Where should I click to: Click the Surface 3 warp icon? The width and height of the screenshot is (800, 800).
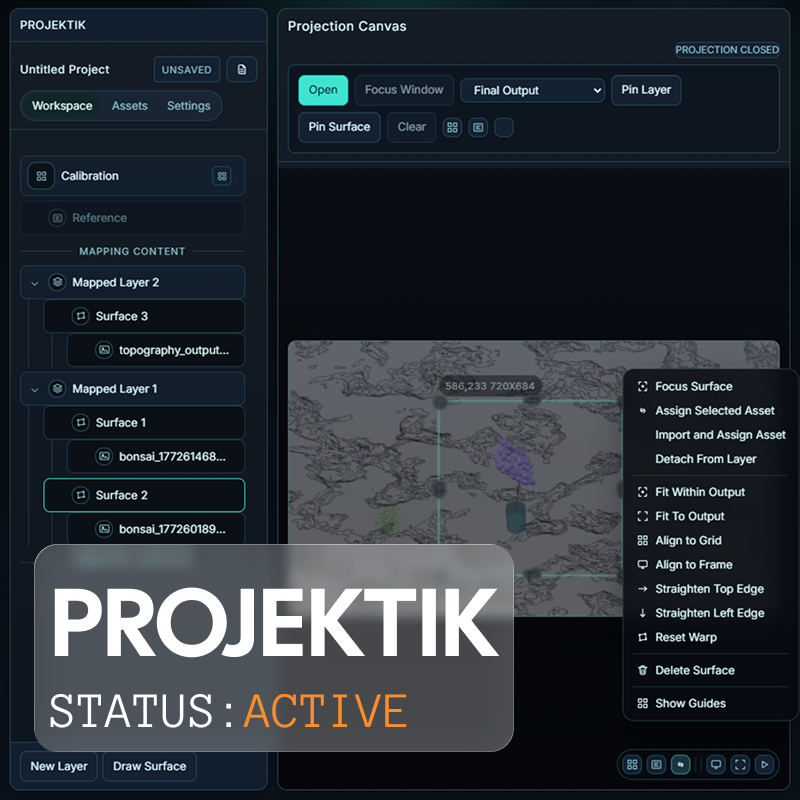[x=80, y=316]
